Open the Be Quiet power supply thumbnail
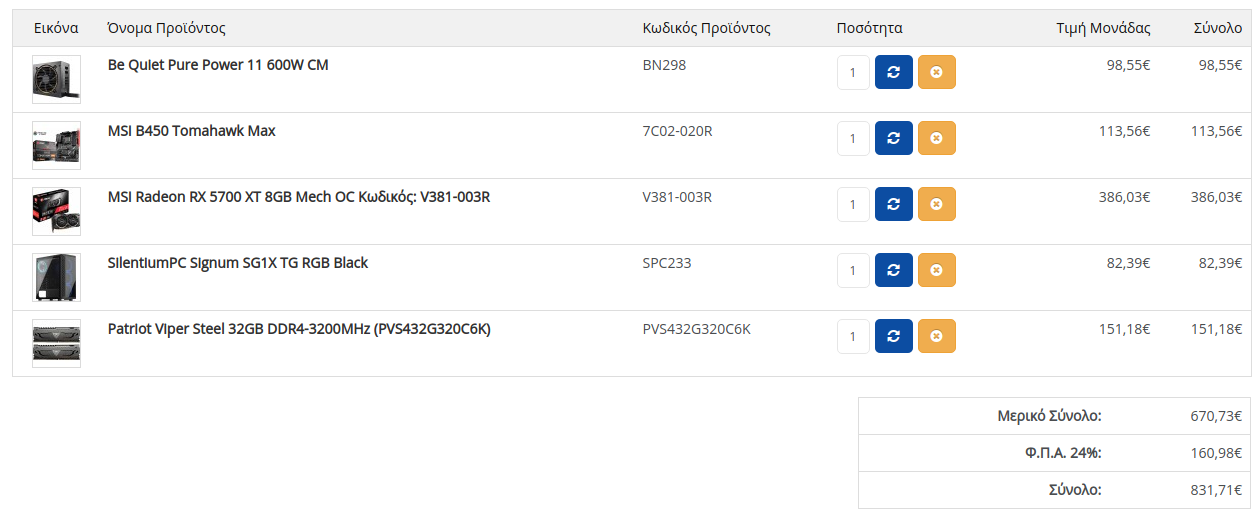The image size is (1259, 514). [56, 79]
